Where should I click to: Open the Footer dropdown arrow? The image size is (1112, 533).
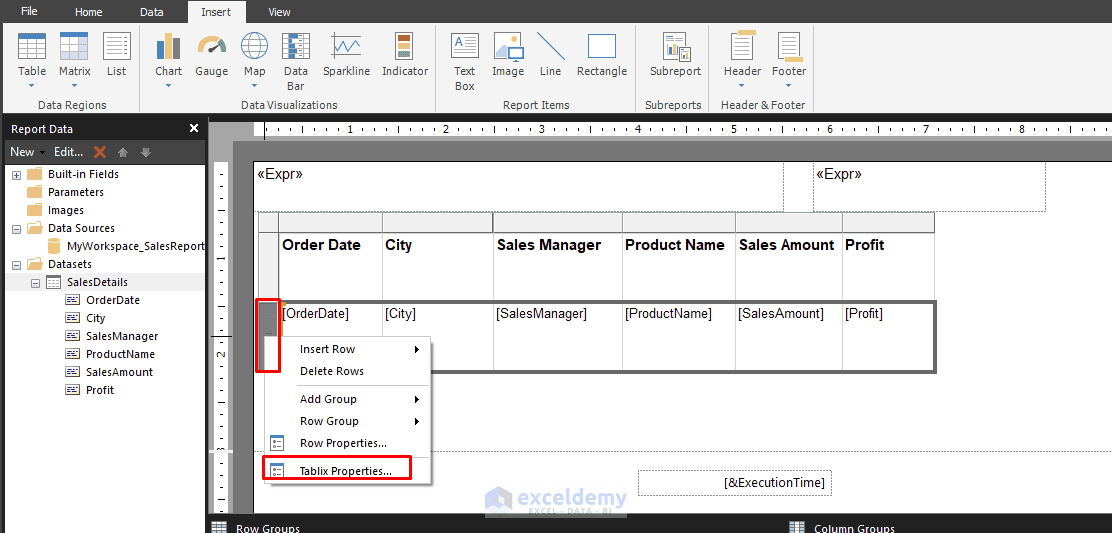pyautogui.click(x=789, y=86)
